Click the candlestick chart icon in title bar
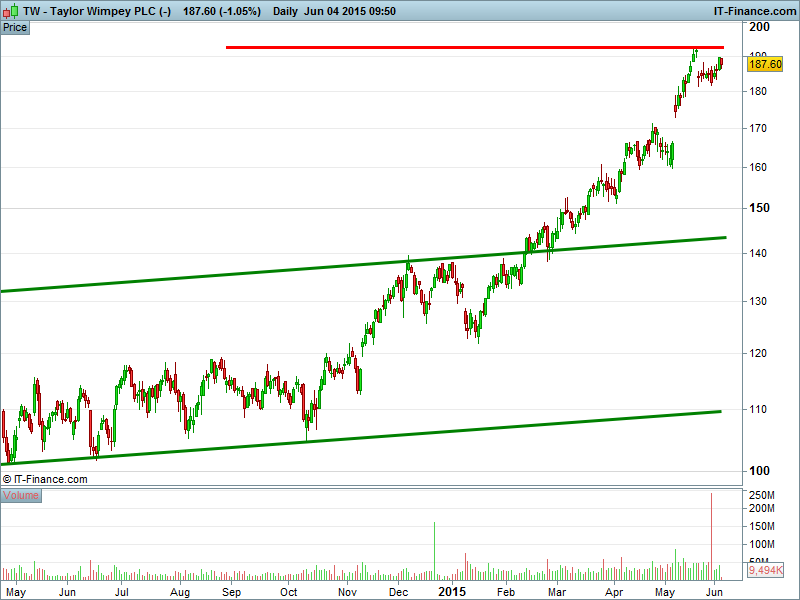The height and width of the screenshot is (600, 800). click(11, 11)
